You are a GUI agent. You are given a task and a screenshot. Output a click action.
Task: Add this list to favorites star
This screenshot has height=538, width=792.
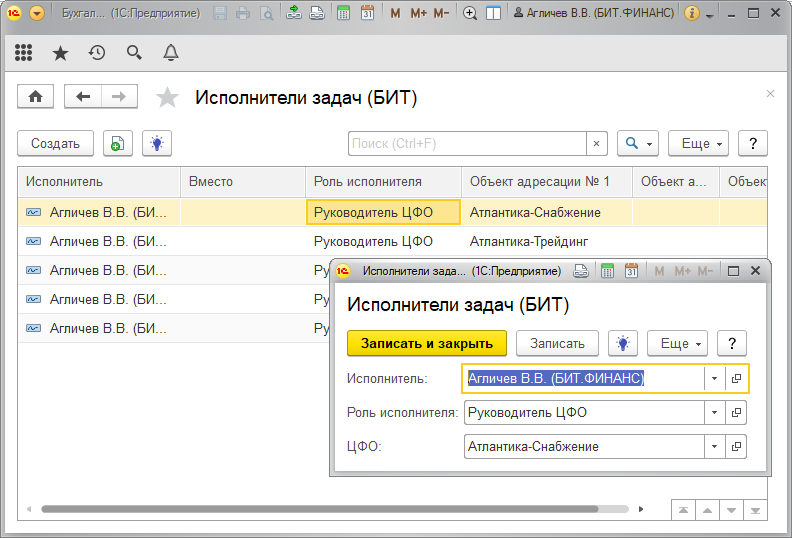coord(167,97)
